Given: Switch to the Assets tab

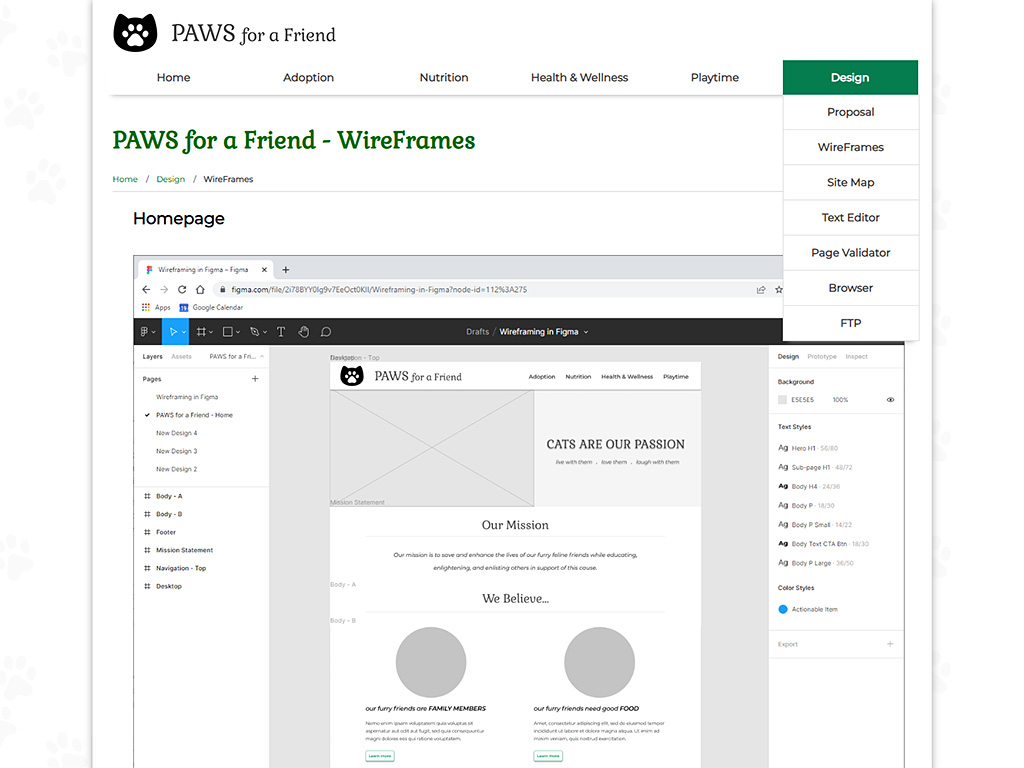Looking at the screenshot, I should click(180, 356).
